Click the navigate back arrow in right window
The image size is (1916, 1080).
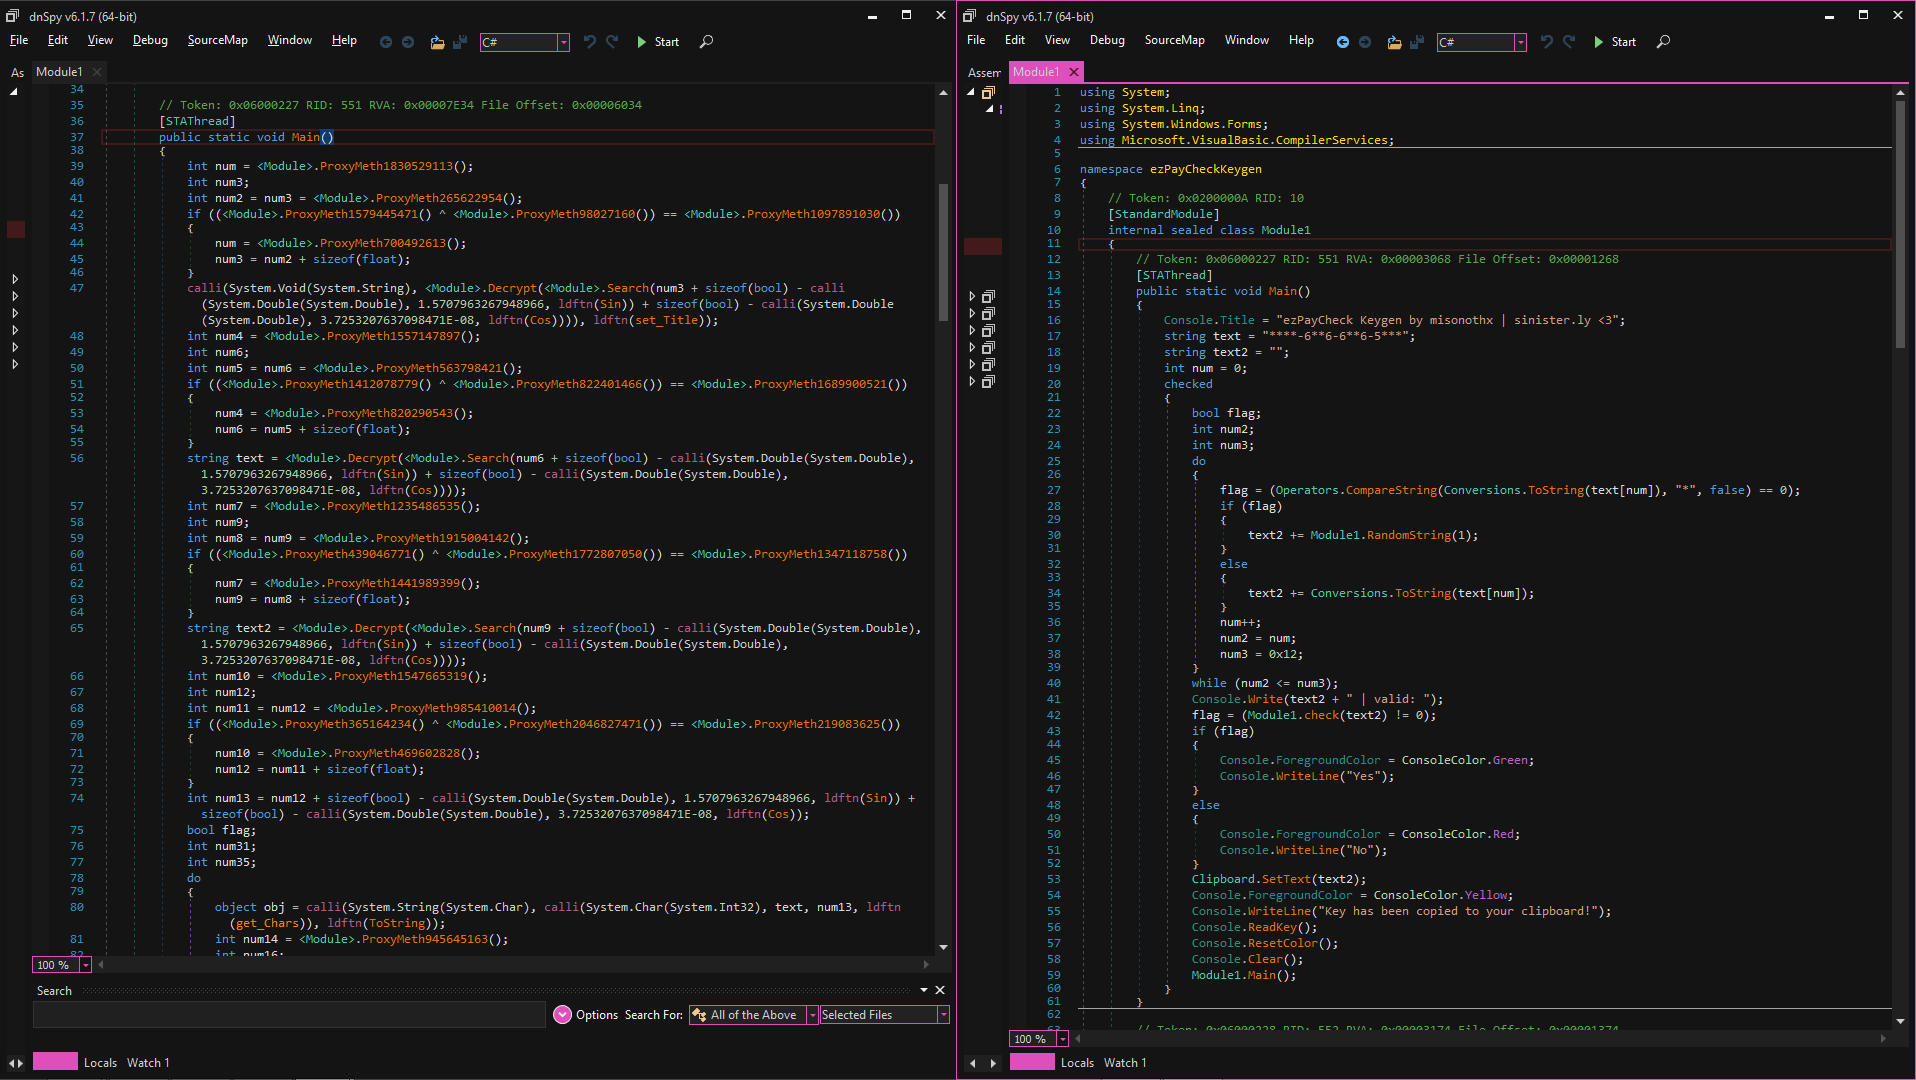tap(1342, 42)
